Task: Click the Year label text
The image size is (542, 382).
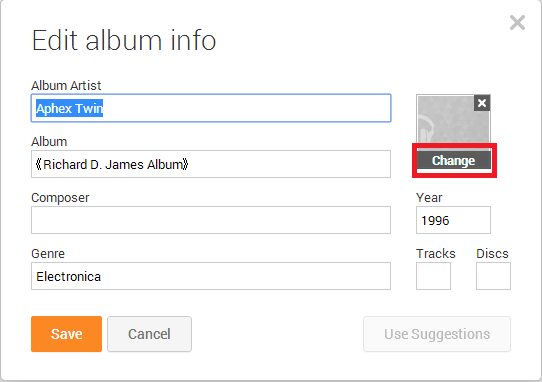Action: pyautogui.click(x=429, y=198)
